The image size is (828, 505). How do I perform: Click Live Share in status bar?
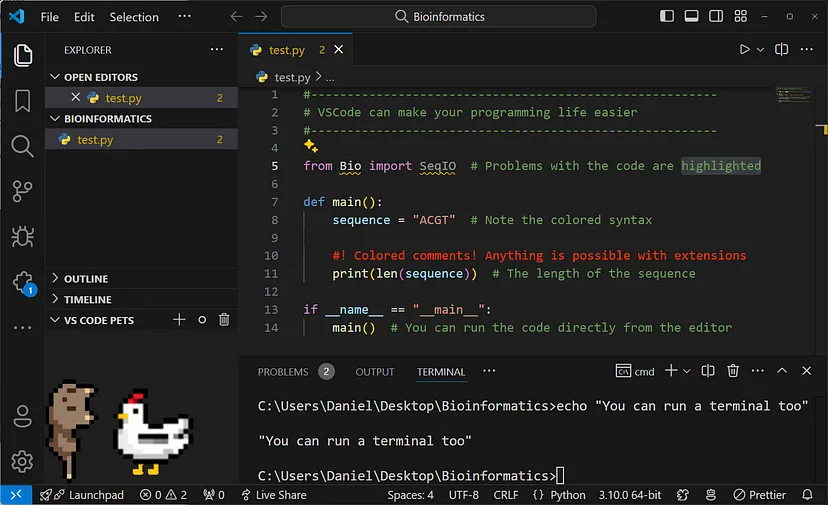coord(272,495)
